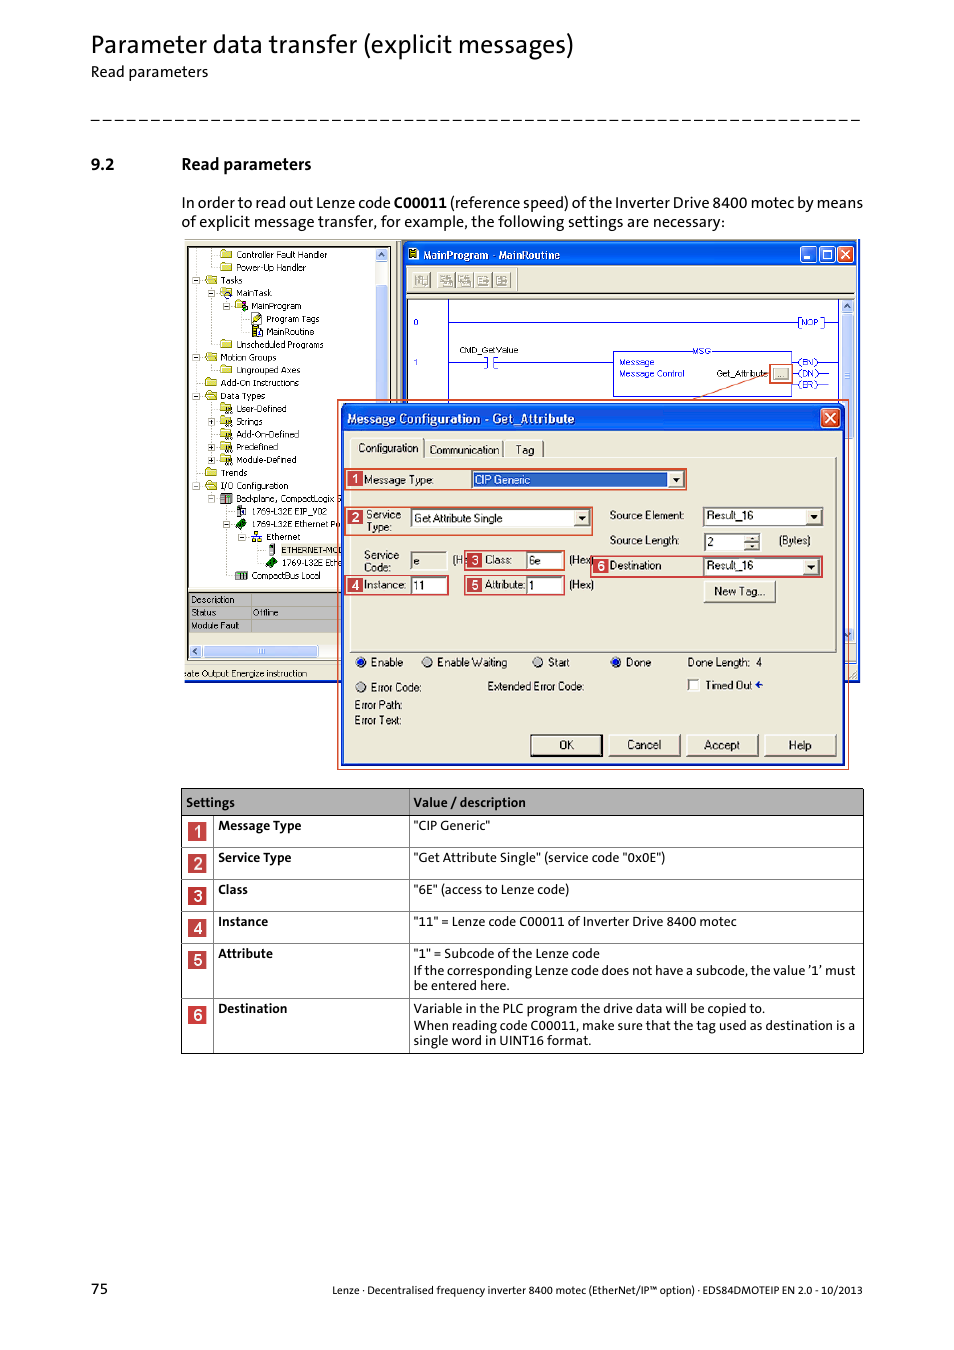Click the CMD_GetValue contact symbol
The height and width of the screenshot is (1350, 954).
(x=491, y=362)
